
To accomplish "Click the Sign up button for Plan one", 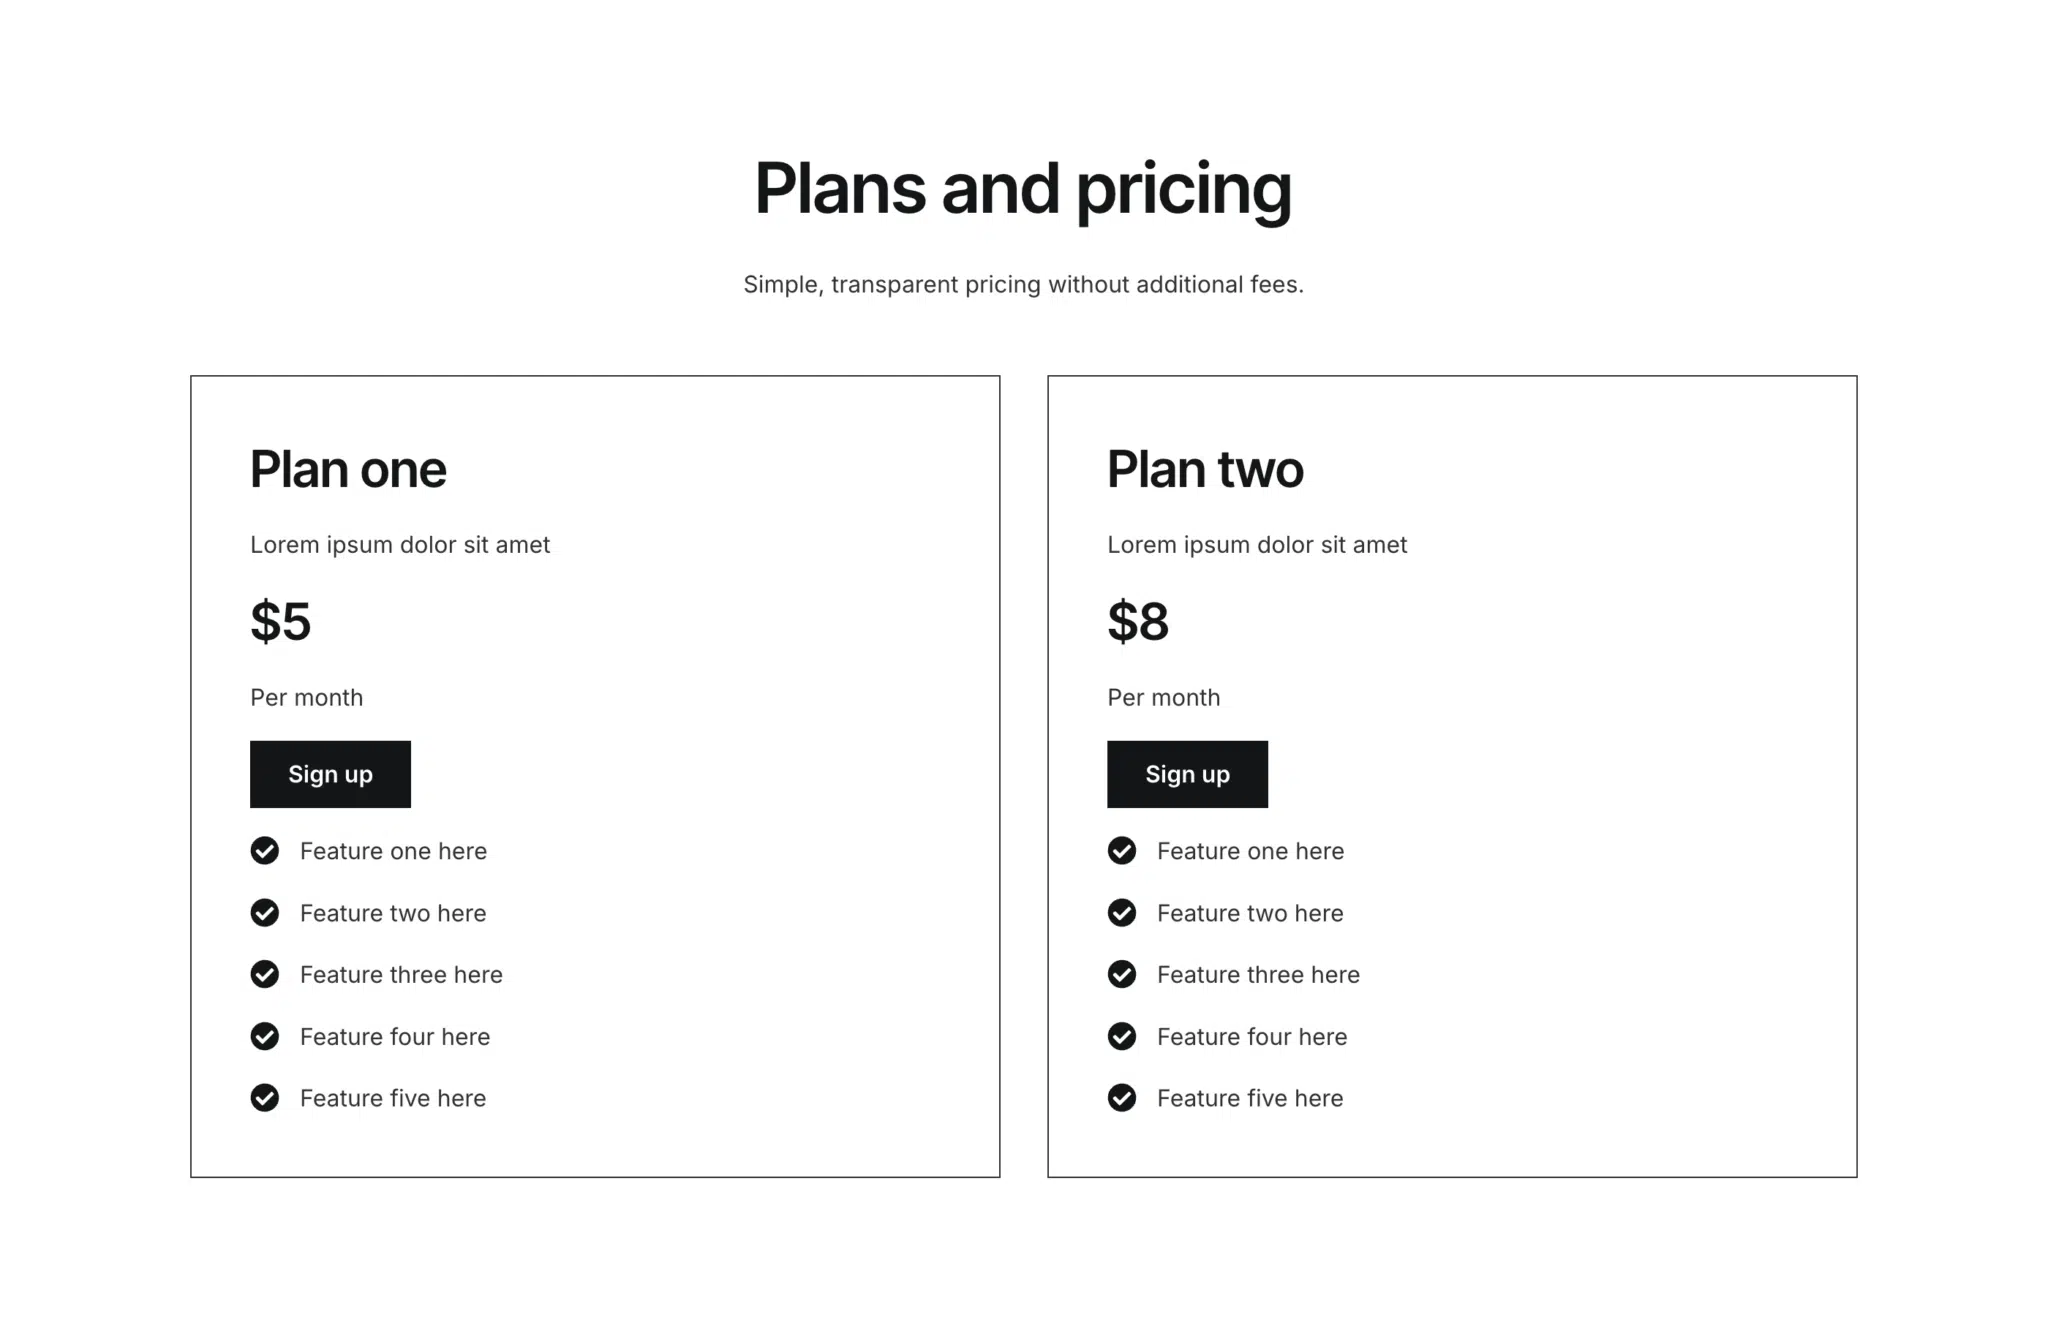I will [x=330, y=774].
